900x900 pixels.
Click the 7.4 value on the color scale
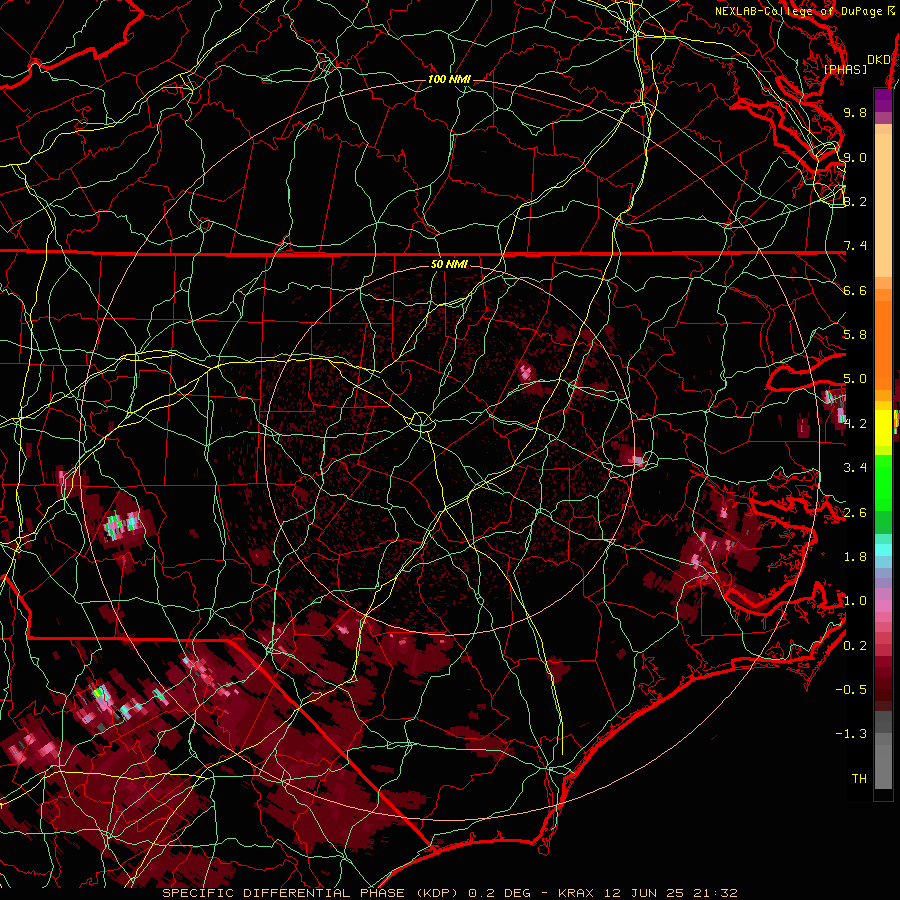(855, 246)
